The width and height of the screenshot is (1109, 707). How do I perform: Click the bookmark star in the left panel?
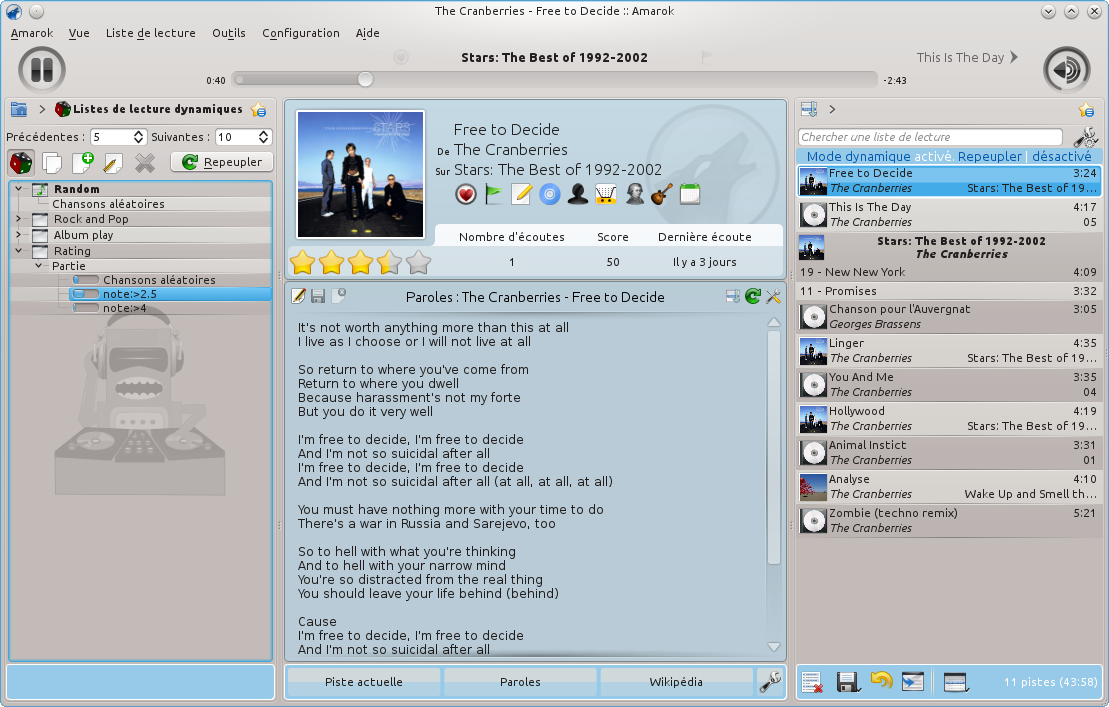(x=259, y=110)
